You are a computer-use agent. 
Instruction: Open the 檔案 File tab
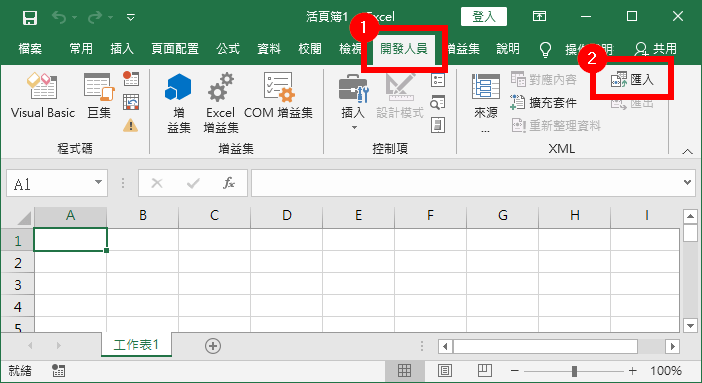click(x=30, y=48)
